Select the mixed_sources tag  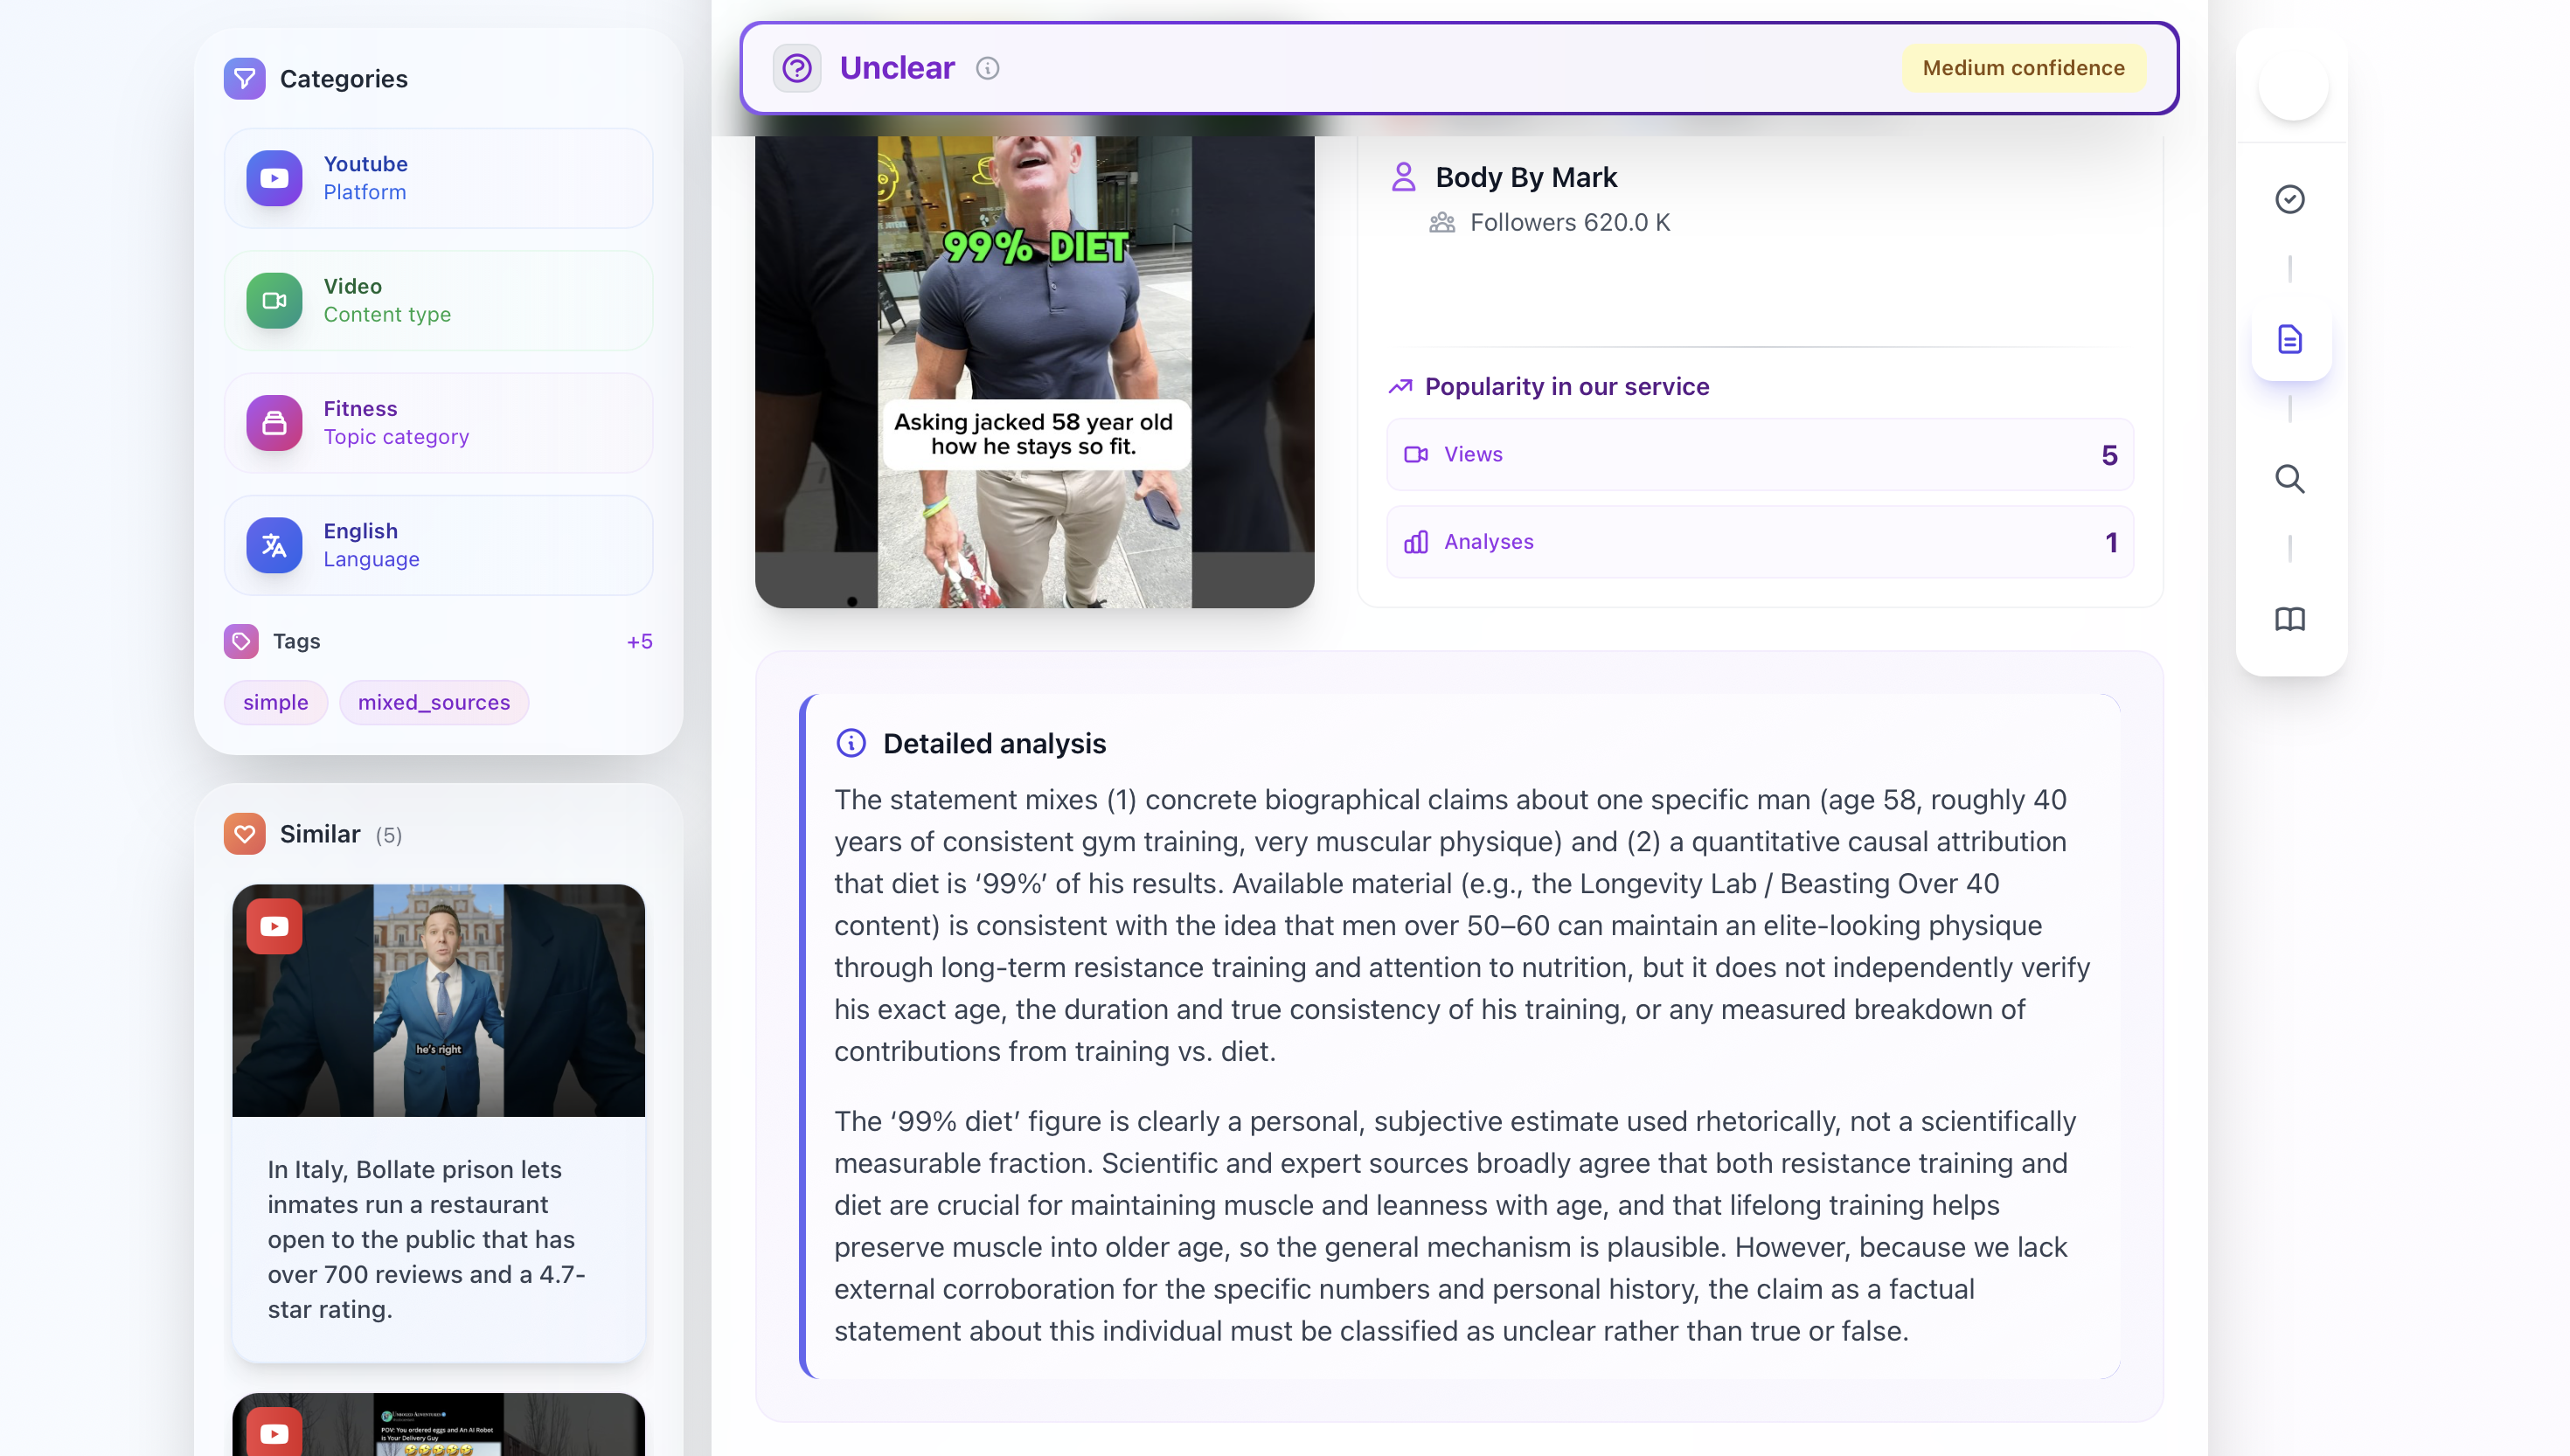[x=433, y=702]
